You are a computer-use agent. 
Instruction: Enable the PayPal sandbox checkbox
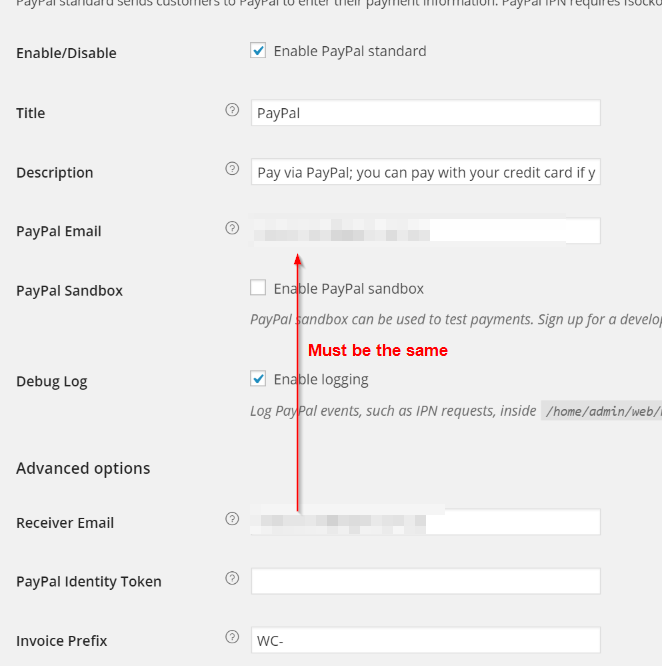[258, 288]
